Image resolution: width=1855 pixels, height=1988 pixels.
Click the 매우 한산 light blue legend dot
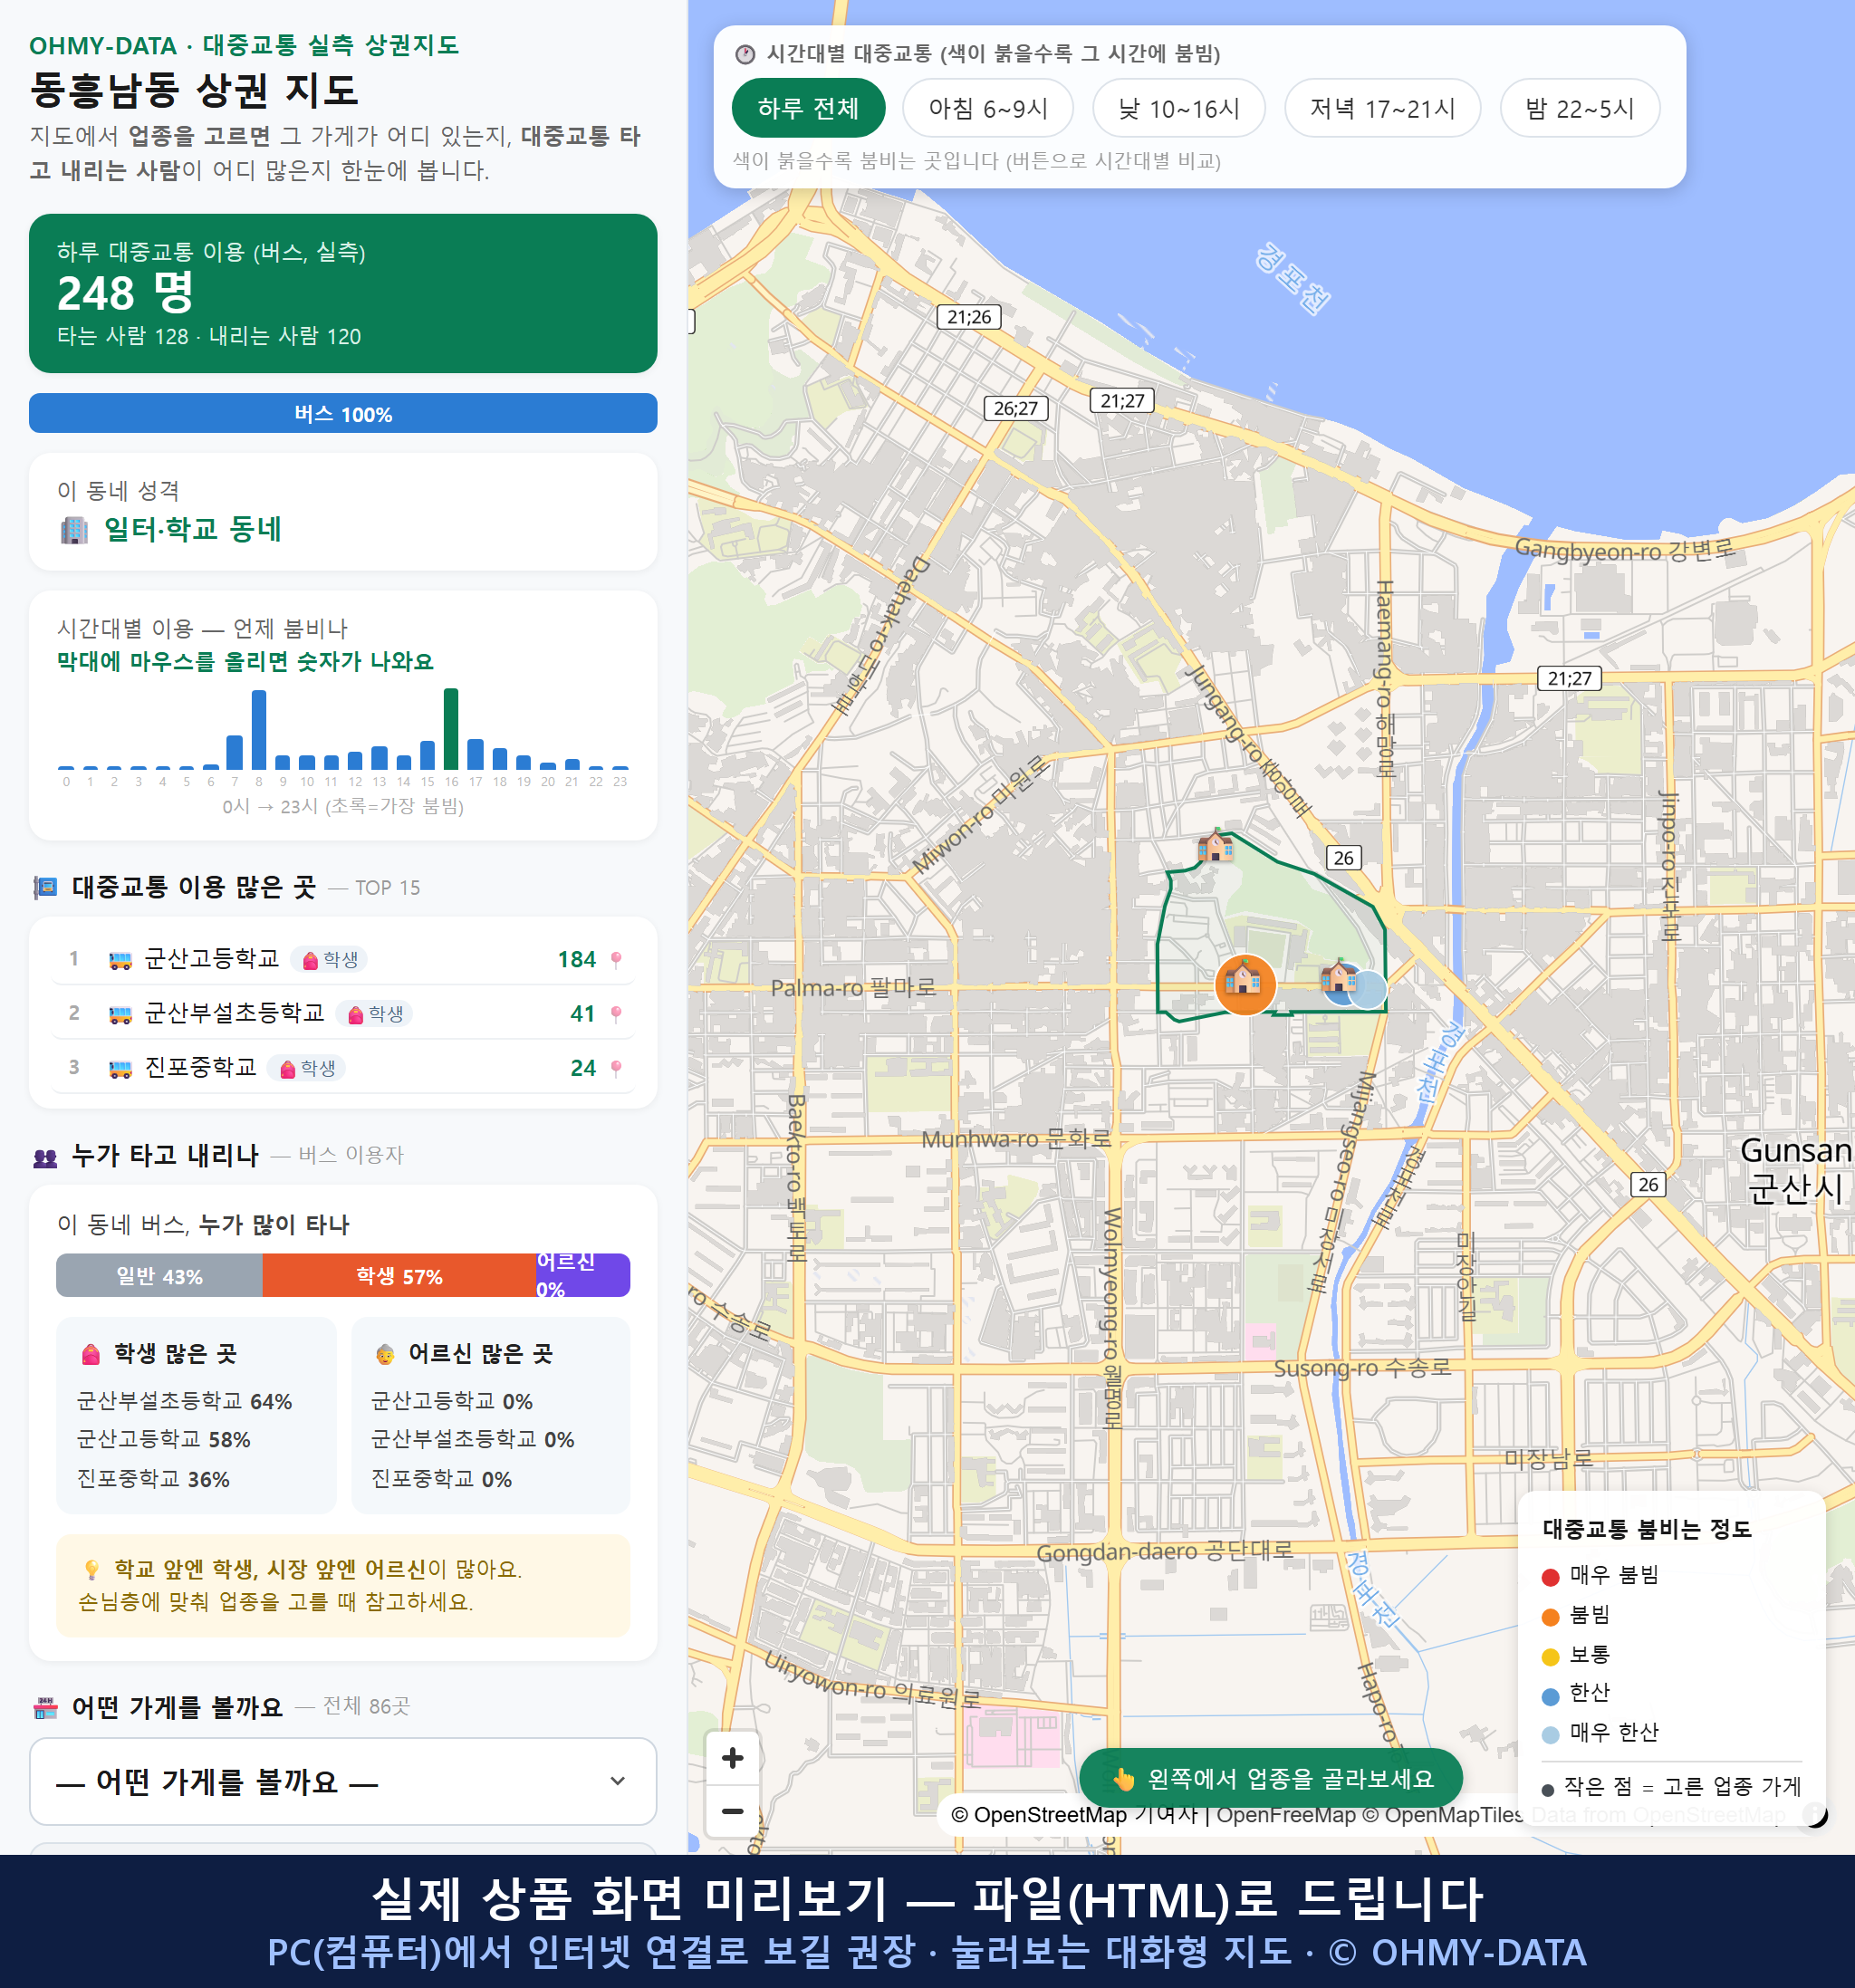(x=1550, y=1735)
